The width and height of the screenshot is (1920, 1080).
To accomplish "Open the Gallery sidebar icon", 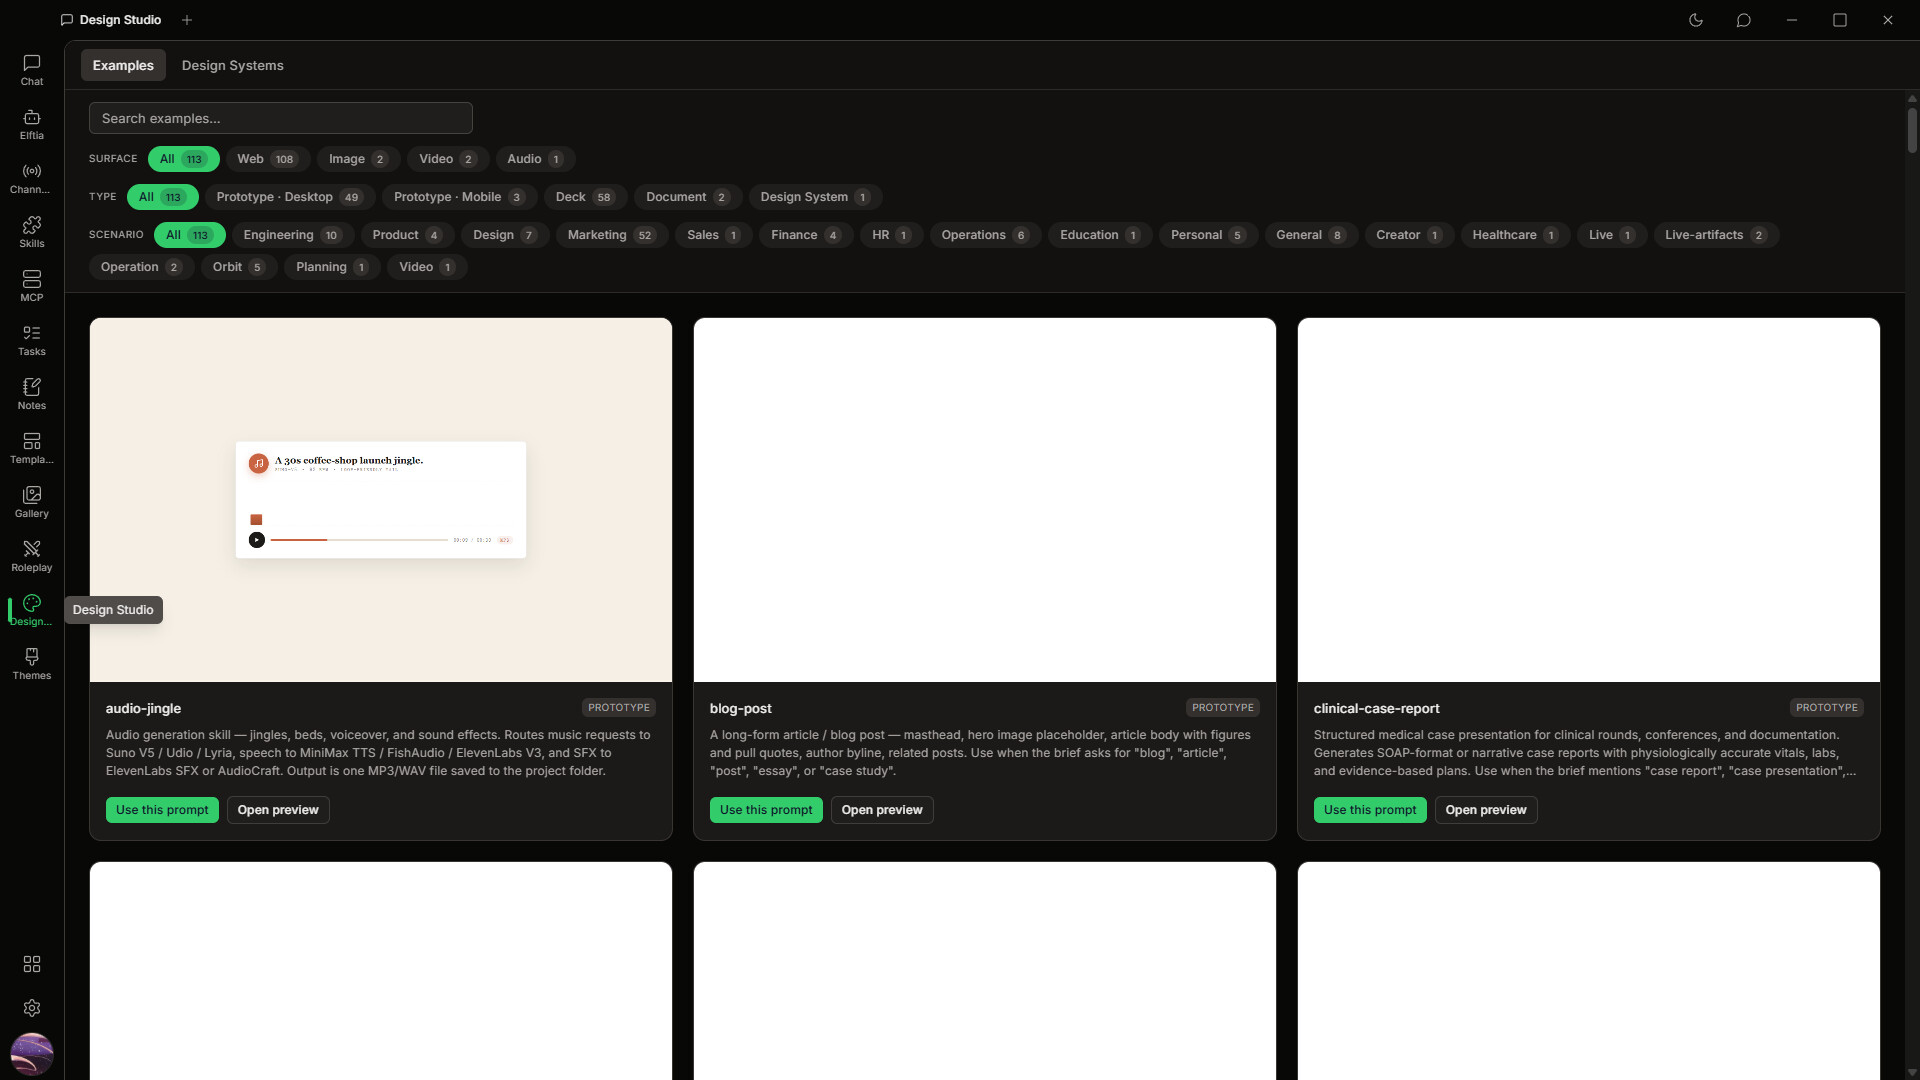I will [x=32, y=502].
